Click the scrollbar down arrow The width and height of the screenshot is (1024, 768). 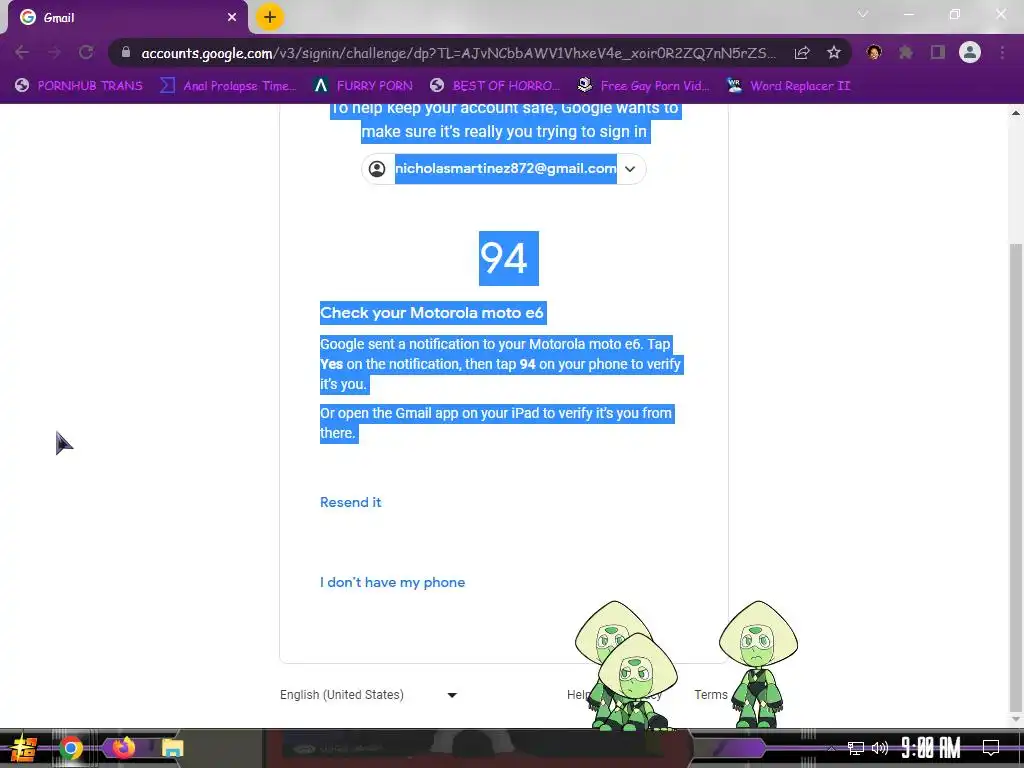(x=1016, y=719)
